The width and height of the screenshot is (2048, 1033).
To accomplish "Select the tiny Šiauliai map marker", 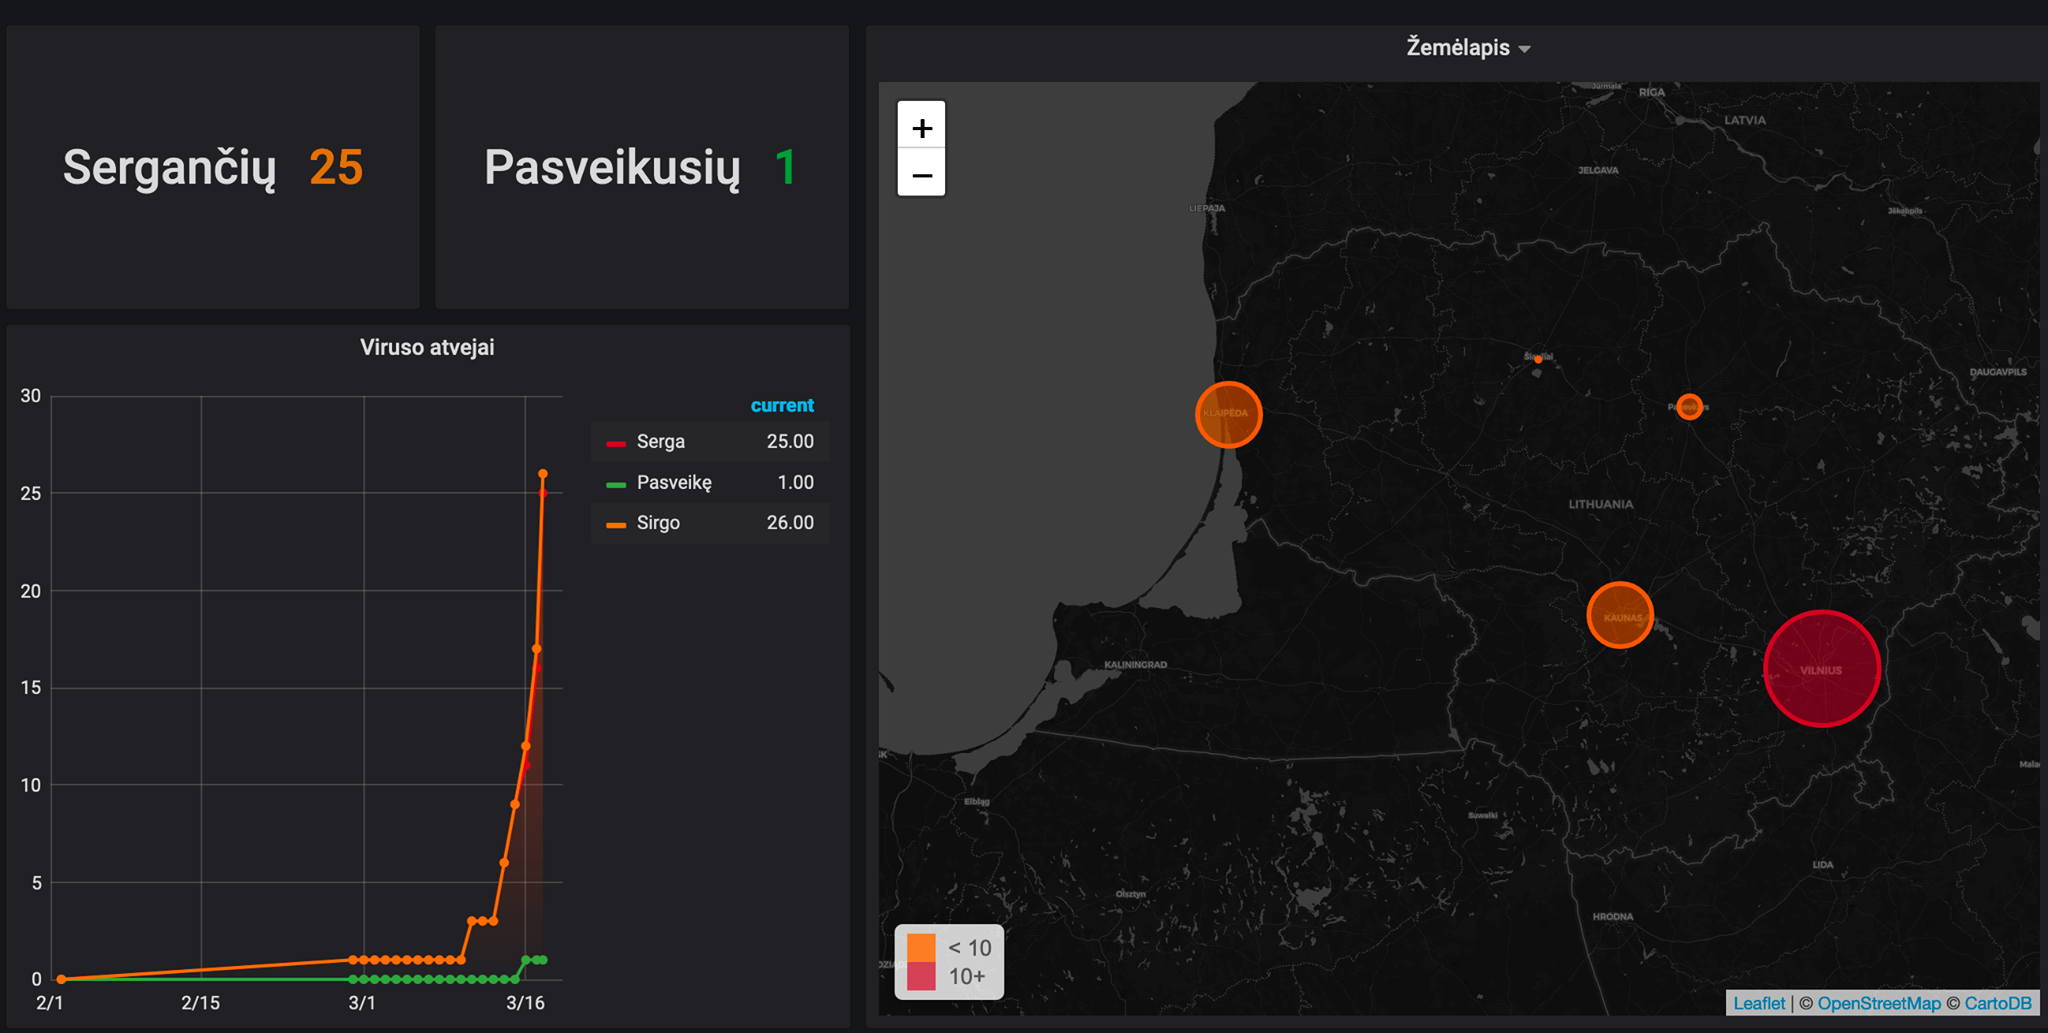I will [1538, 359].
